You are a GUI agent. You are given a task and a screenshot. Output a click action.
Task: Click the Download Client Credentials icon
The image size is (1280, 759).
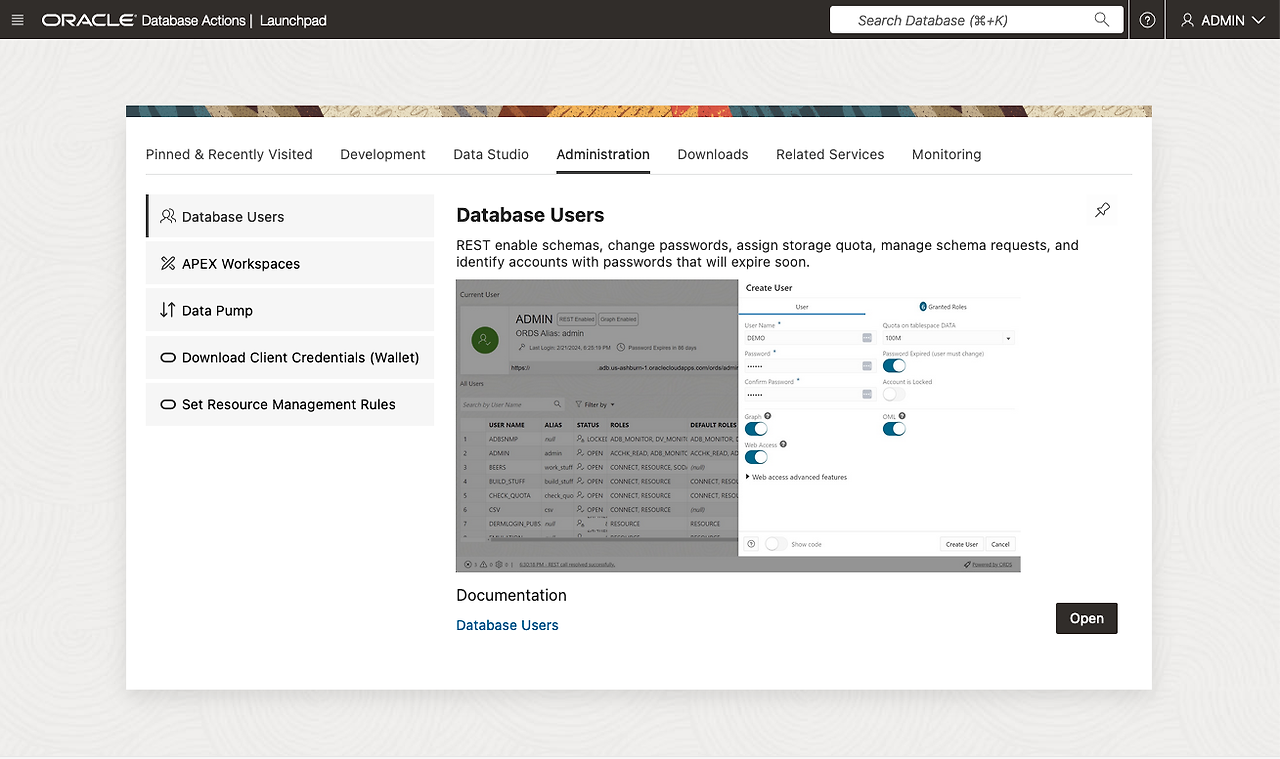(168, 357)
